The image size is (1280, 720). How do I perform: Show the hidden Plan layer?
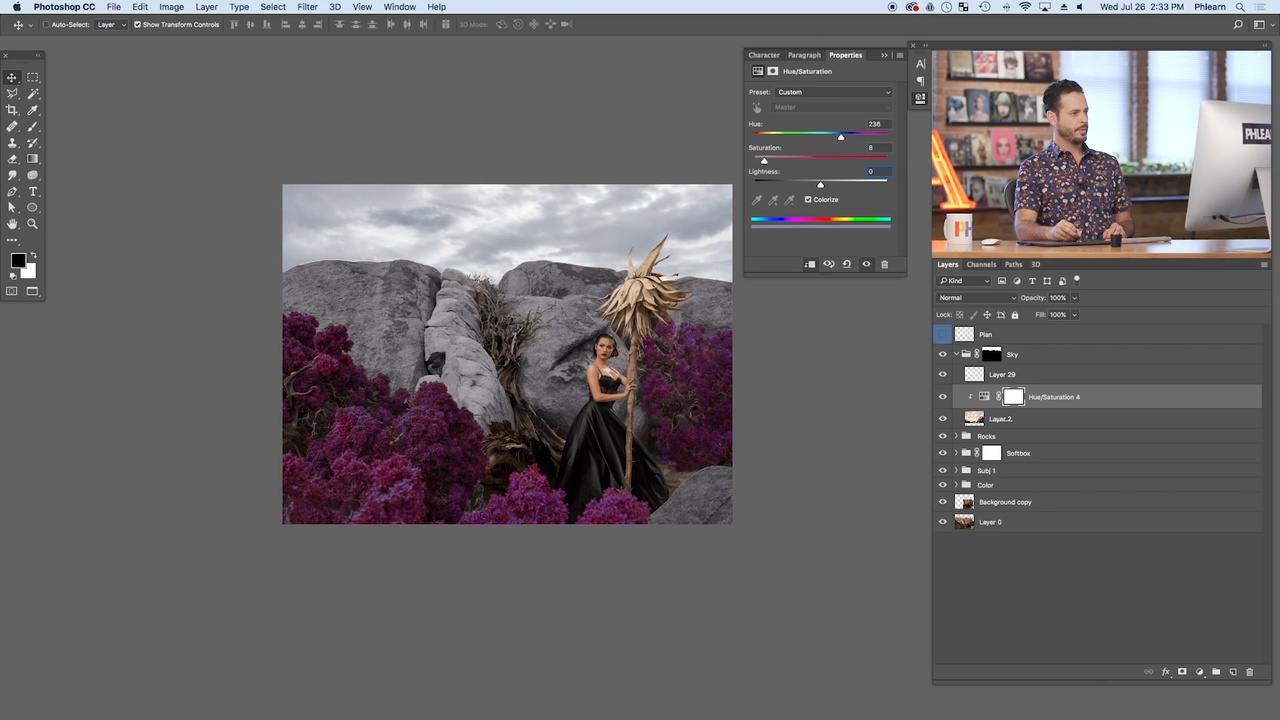pyautogui.click(x=942, y=334)
